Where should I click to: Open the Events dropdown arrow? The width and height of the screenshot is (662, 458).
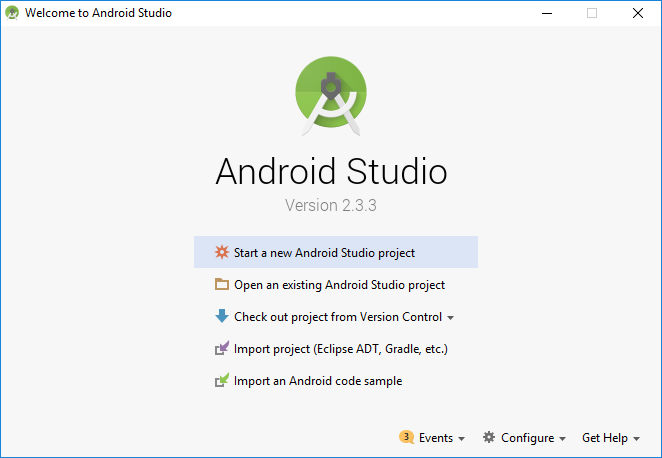coord(461,439)
